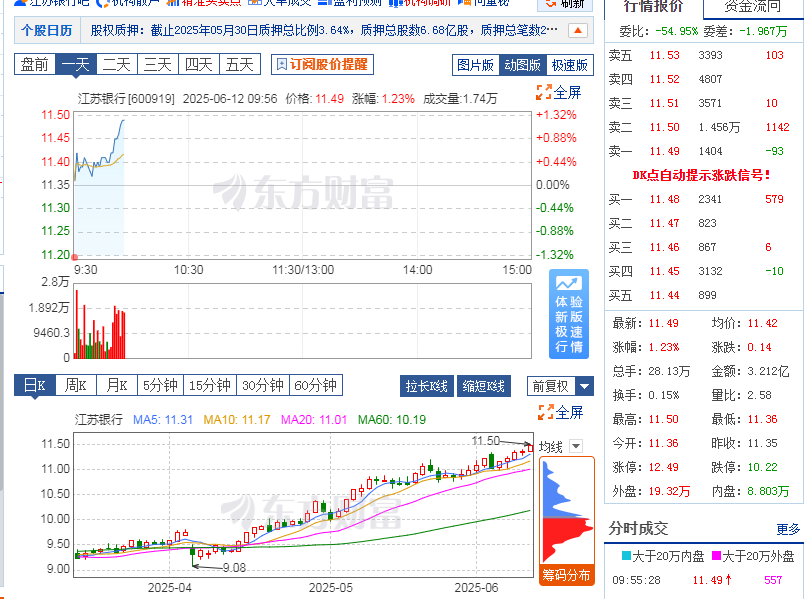The height and width of the screenshot is (599, 808).
Task: Click the cyan 大于20万内盘 legend swatch
Action: tap(627, 556)
